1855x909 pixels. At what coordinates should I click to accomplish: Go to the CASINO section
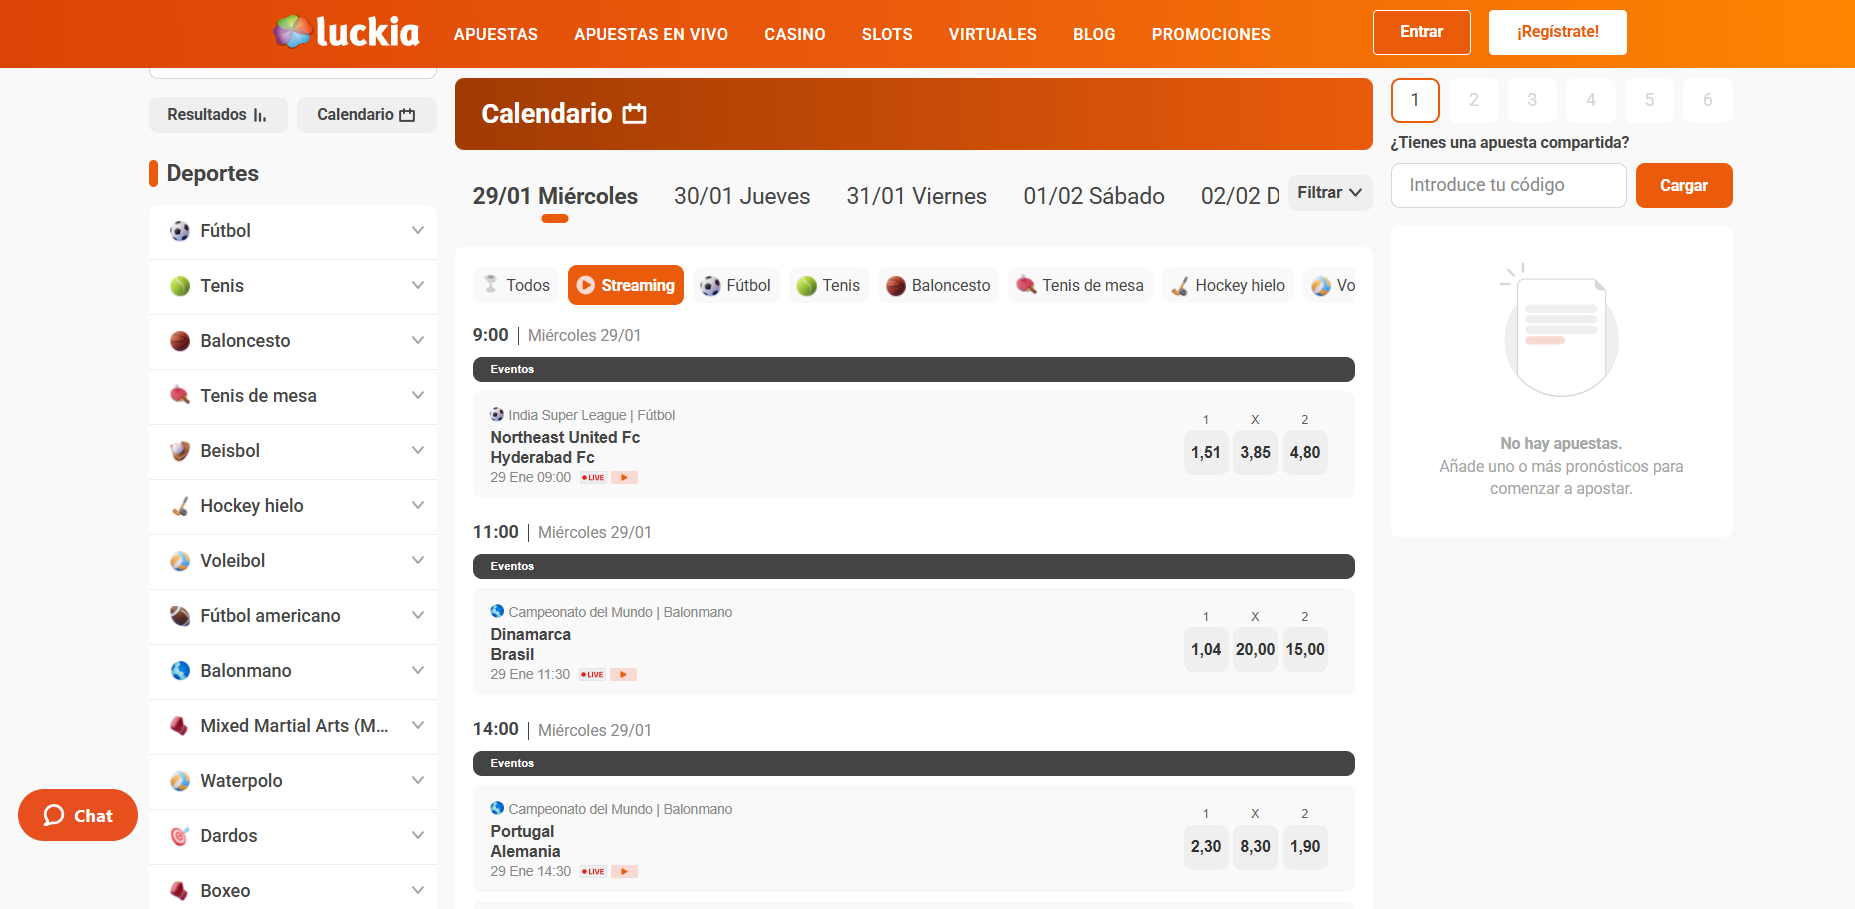[x=795, y=34]
